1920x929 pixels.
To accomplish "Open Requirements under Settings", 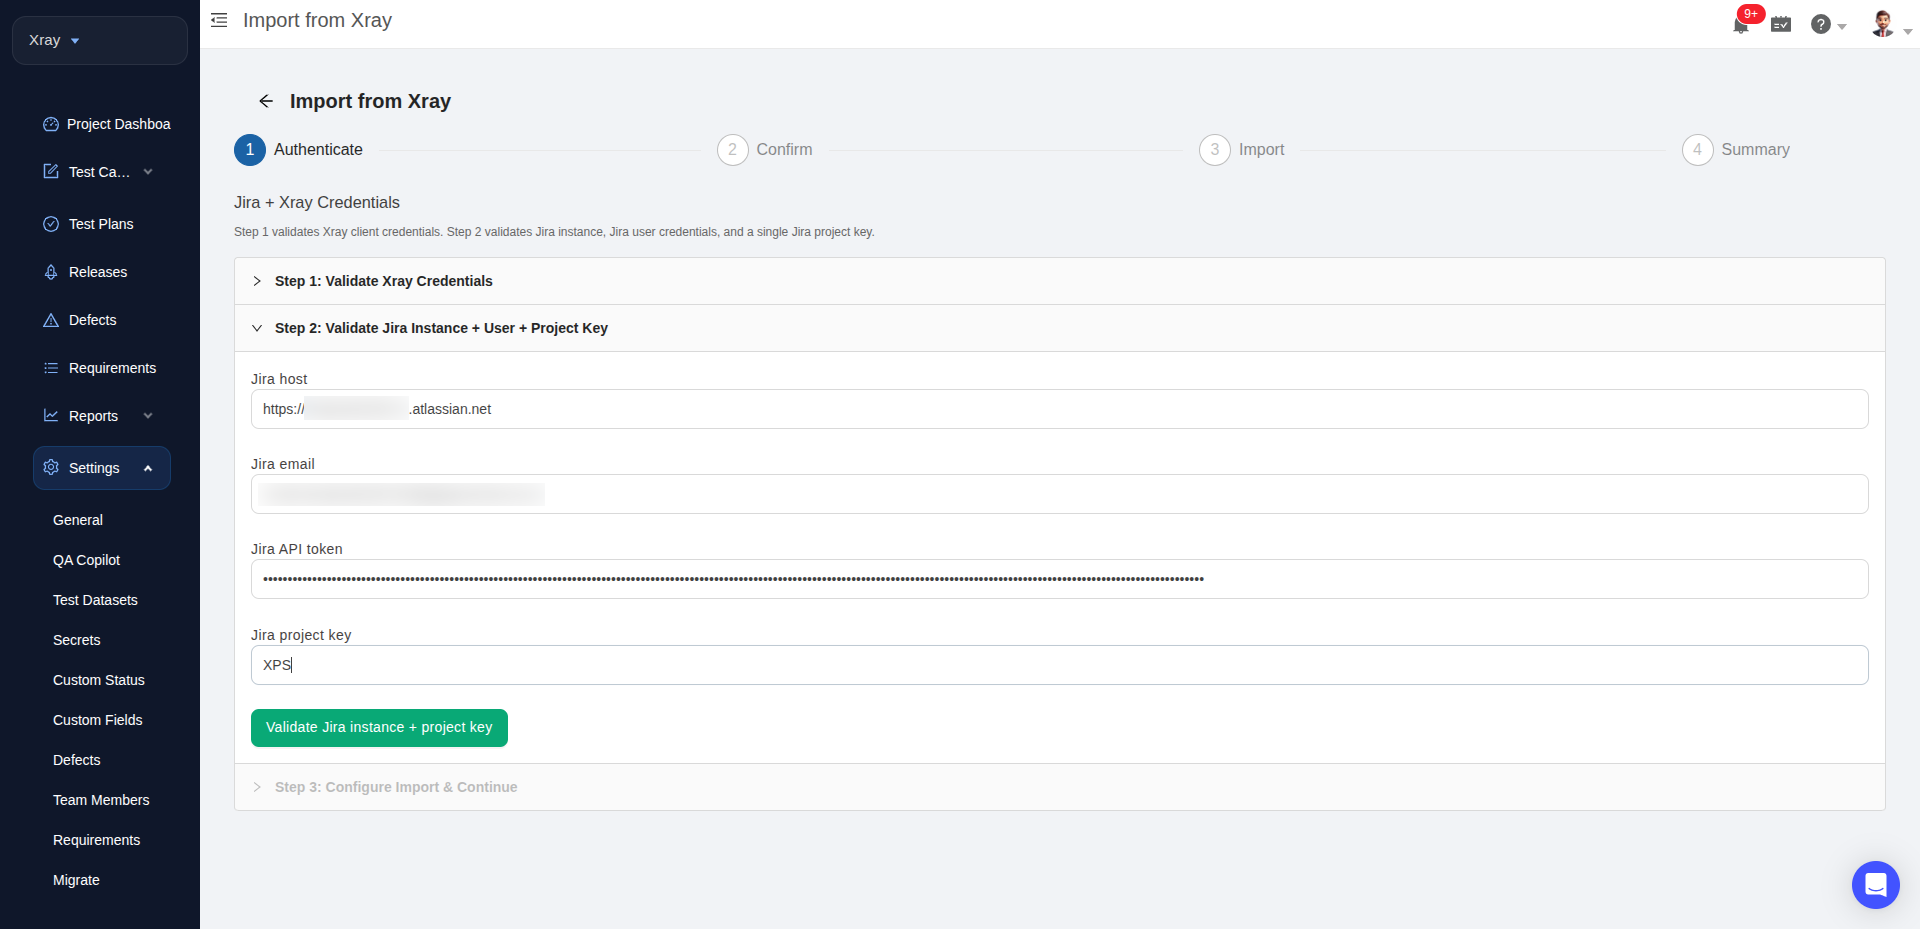I will [x=96, y=840].
